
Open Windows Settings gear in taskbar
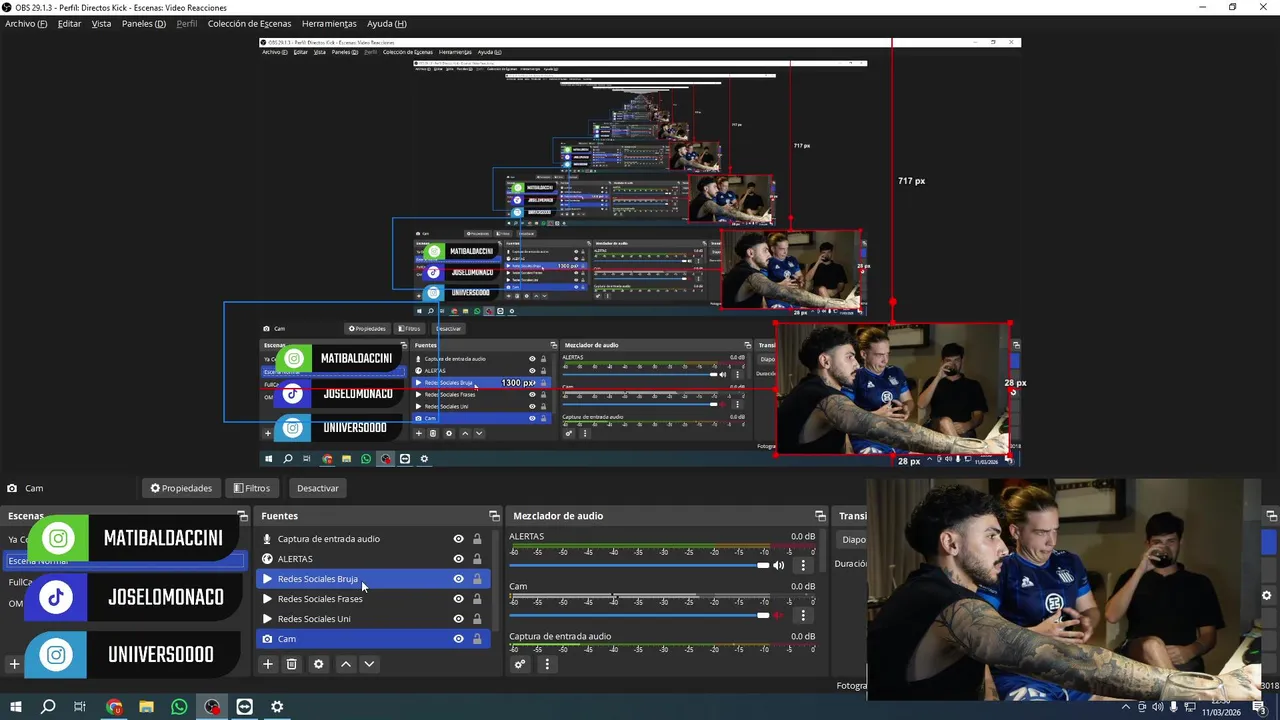(x=277, y=707)
